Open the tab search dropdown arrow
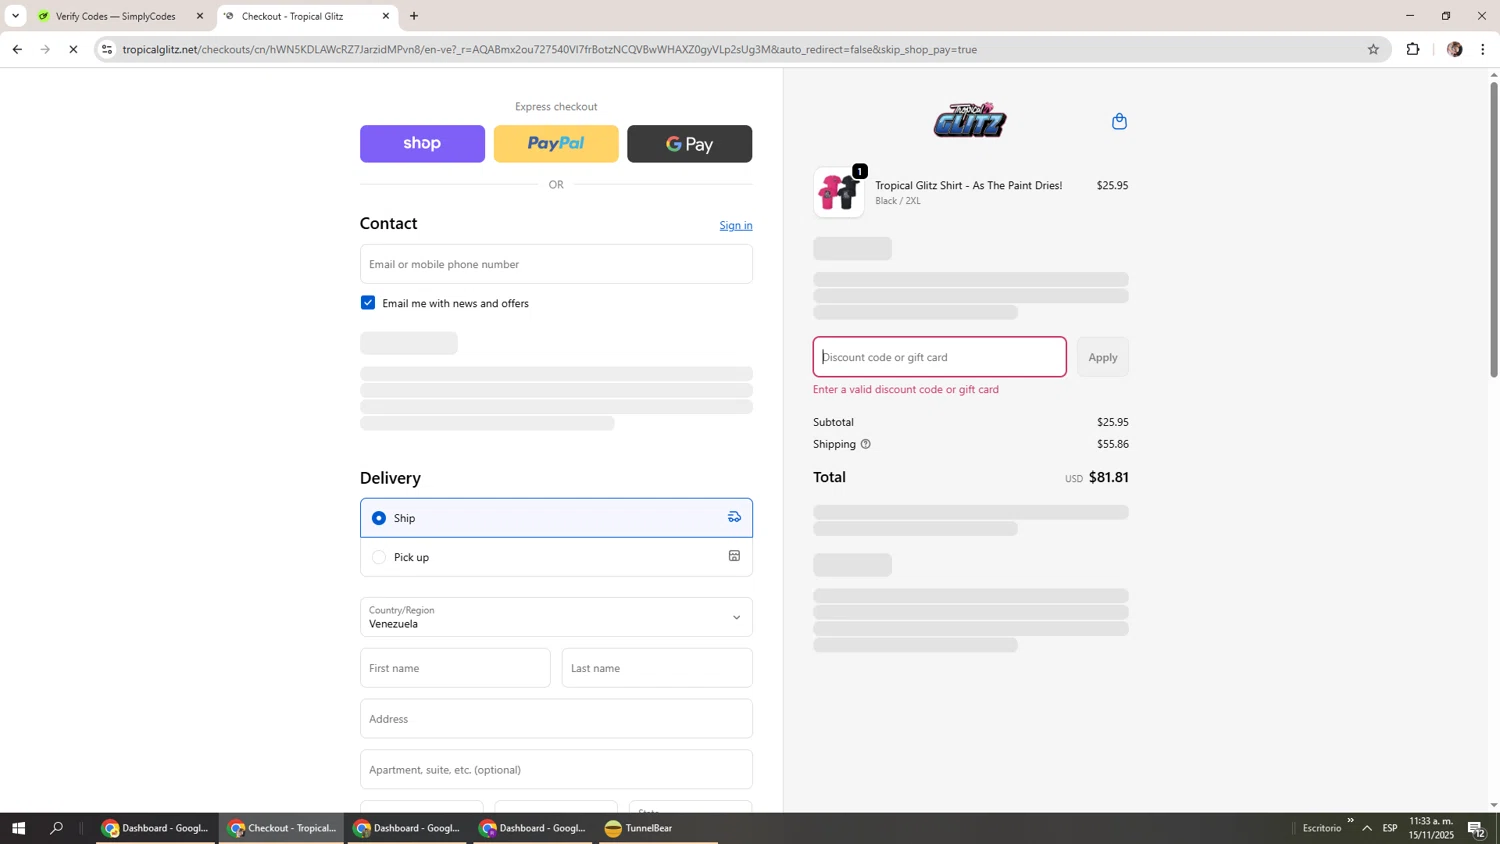This screenshot has height=844, width=1500. (15, 16)
